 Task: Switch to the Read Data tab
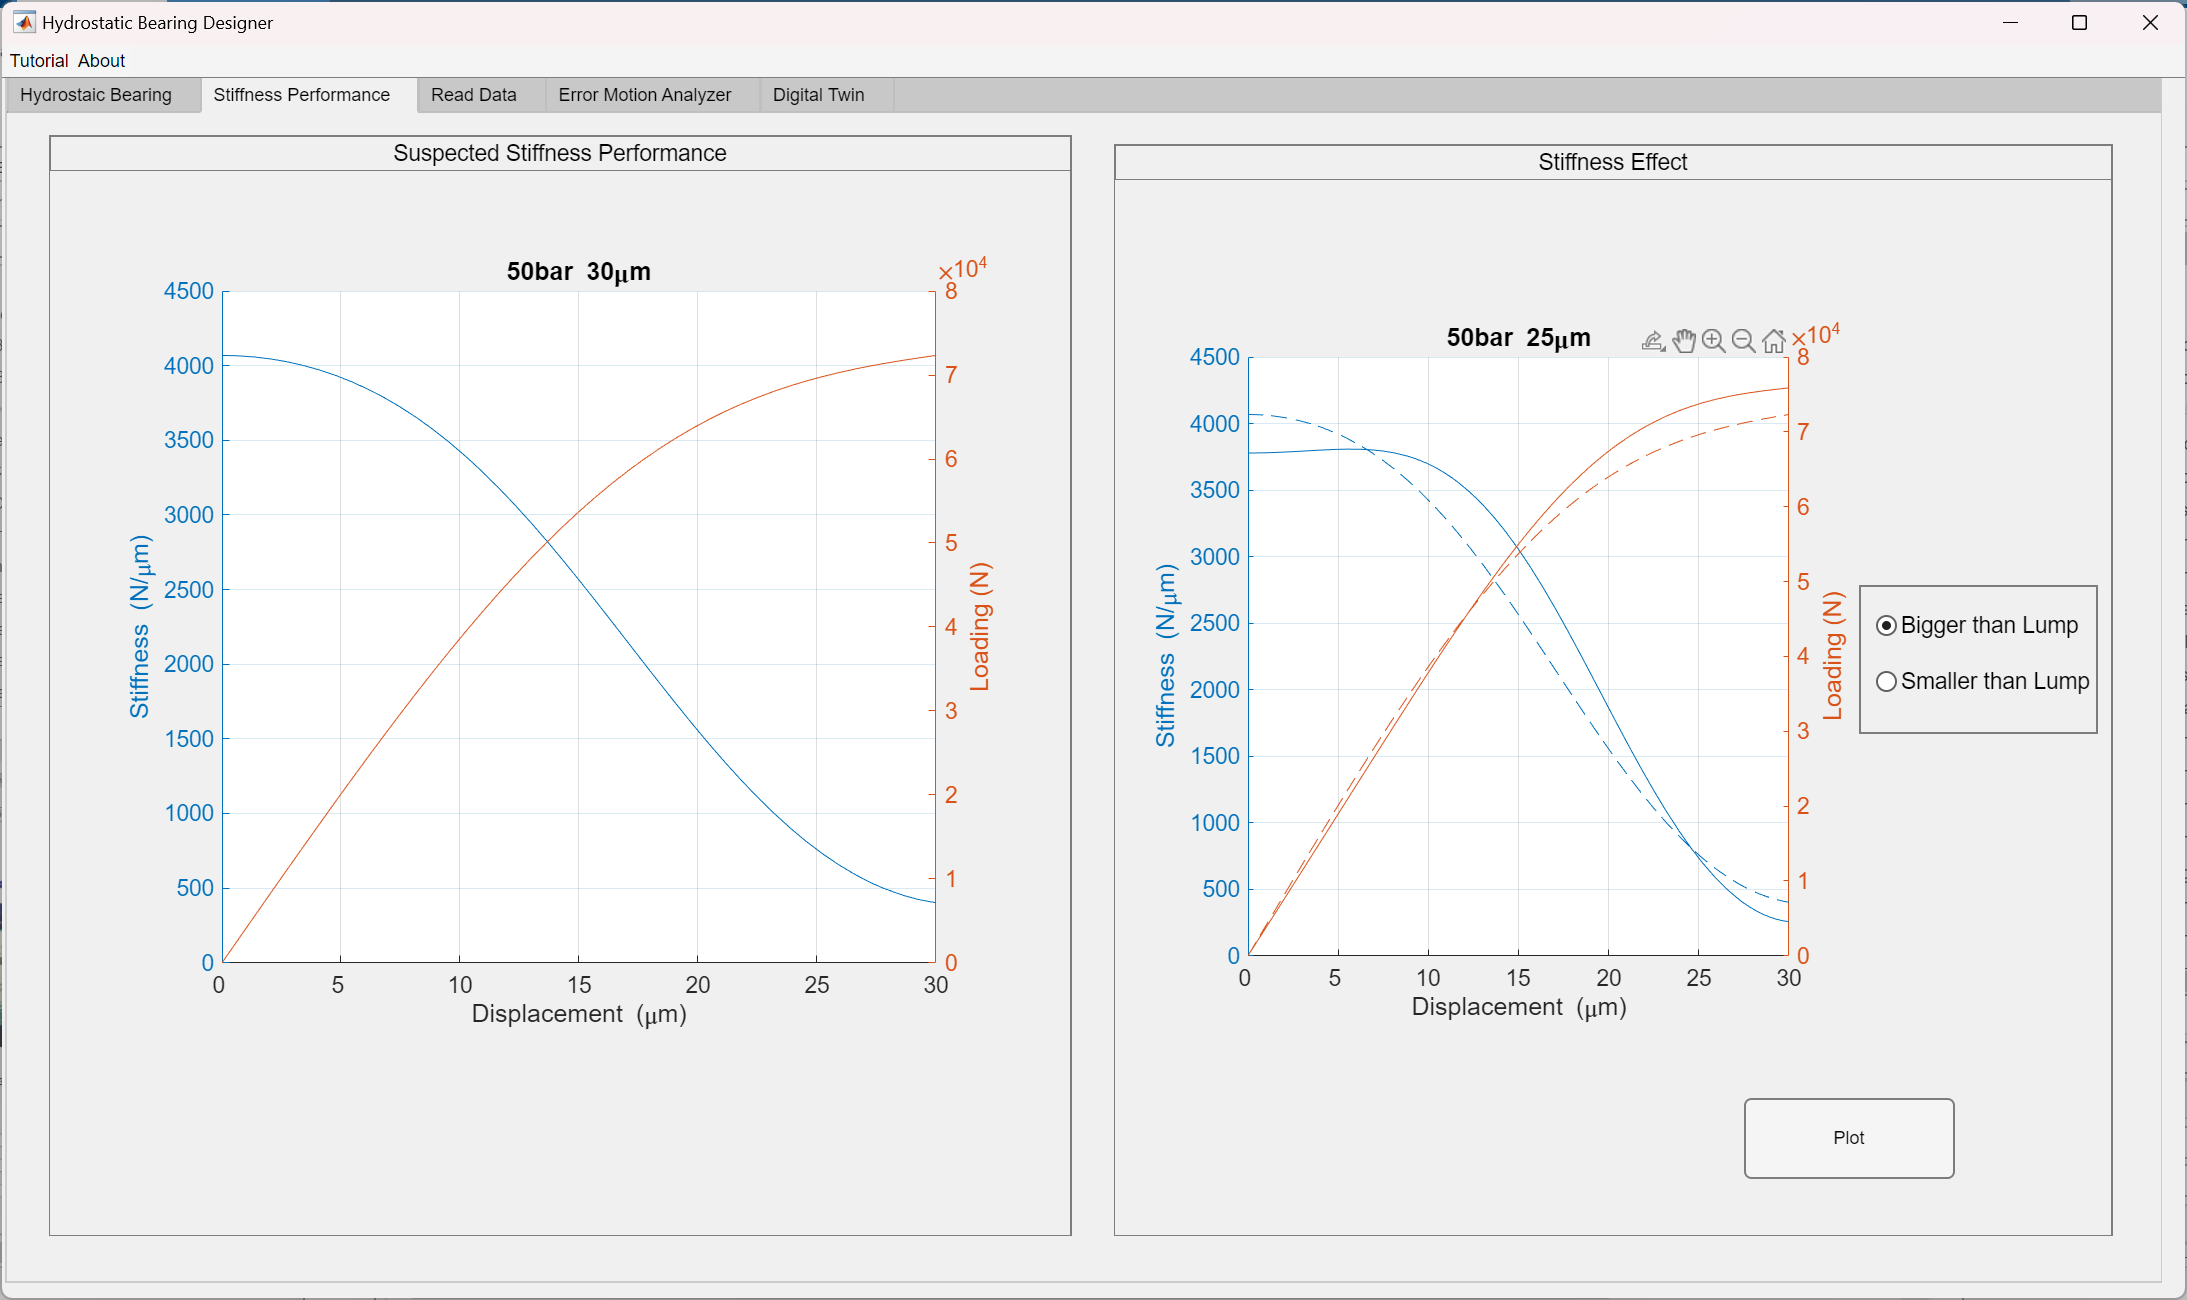point(473,94)
